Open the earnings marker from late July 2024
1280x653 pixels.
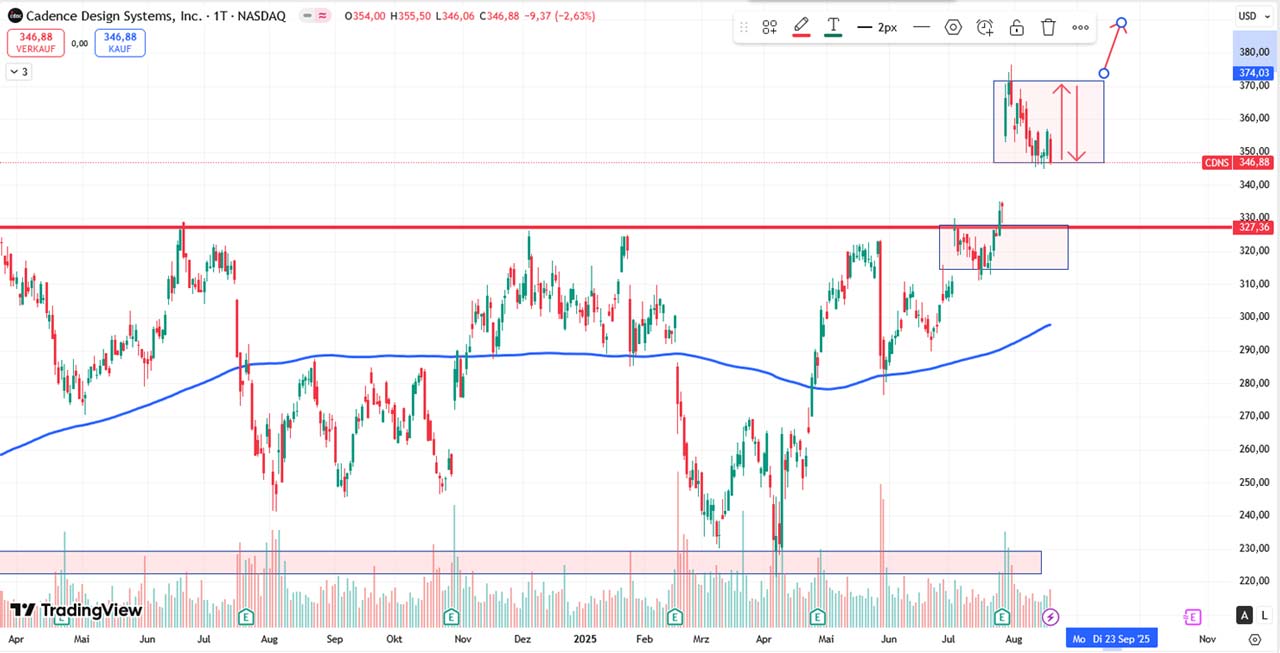pos(246,616)
